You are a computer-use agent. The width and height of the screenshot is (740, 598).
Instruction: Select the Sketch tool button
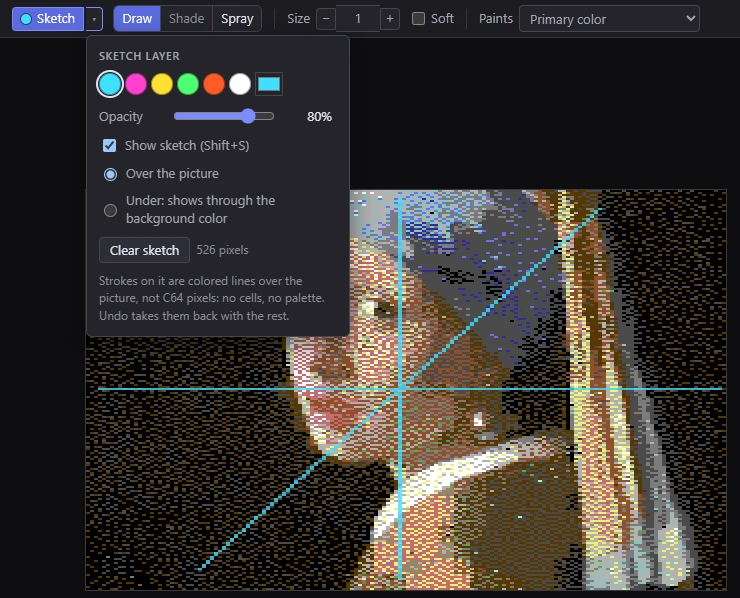point(48,19)
